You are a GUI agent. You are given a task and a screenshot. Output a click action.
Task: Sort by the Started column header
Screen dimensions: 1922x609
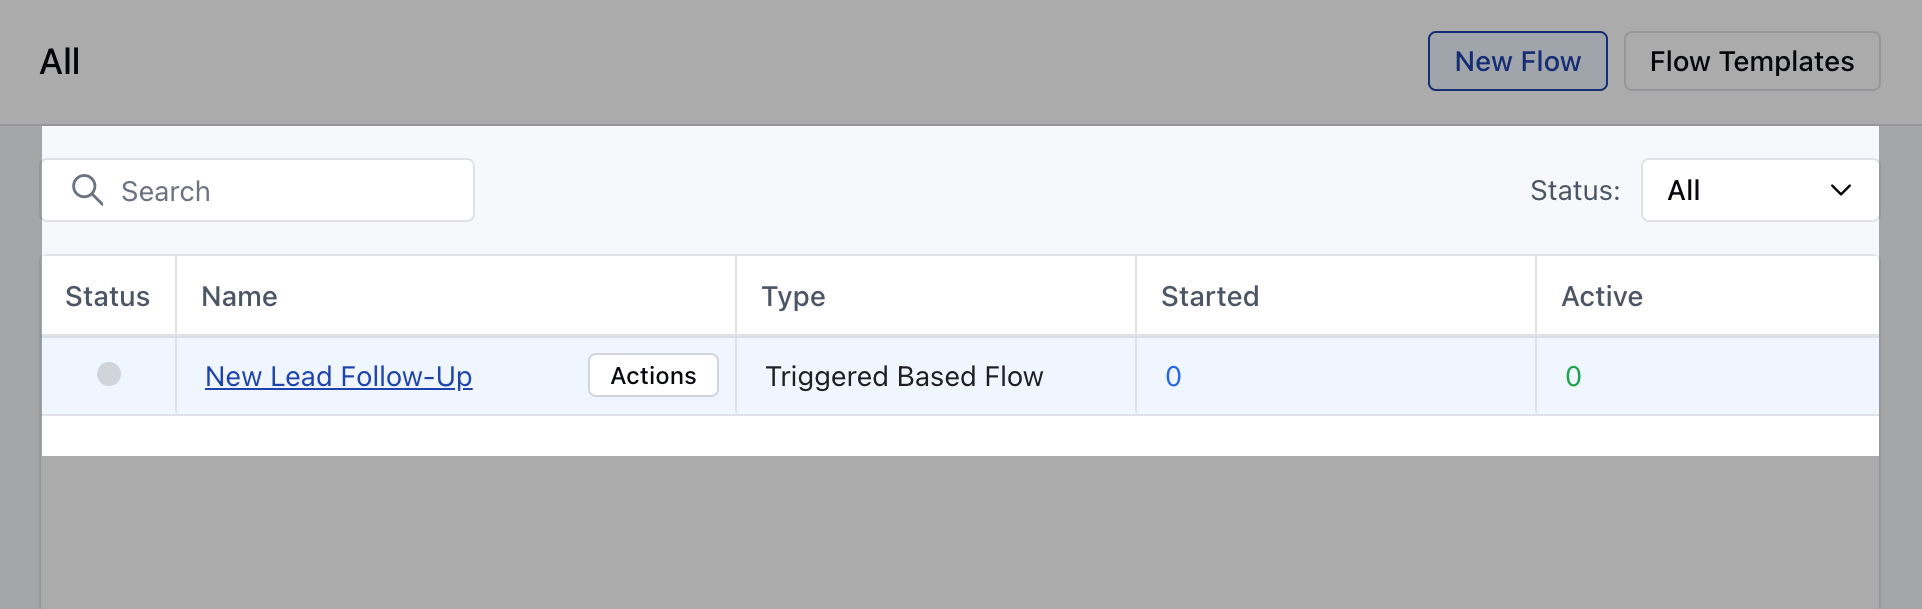coord(1210,297)
